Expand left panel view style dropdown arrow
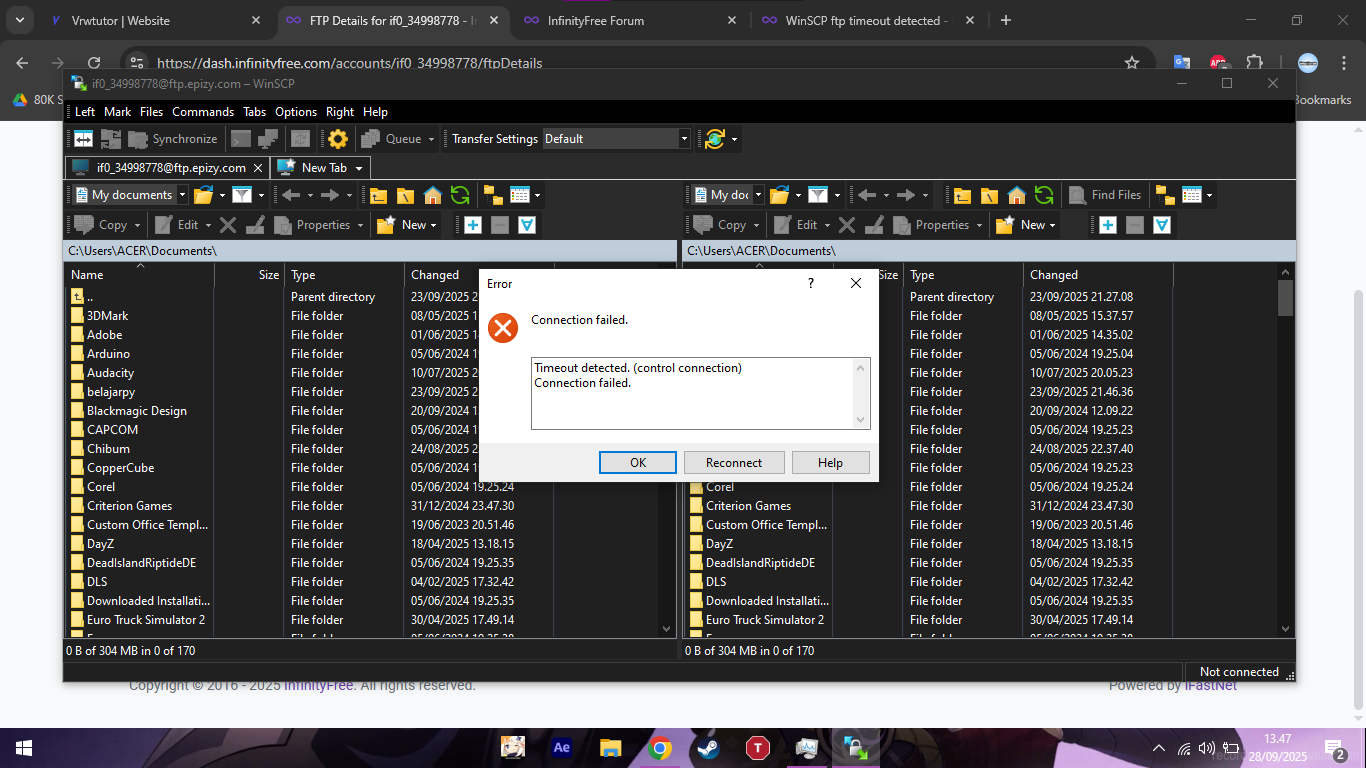The width and height of the screenshot is (1366, 768). (x=537, y=195)
